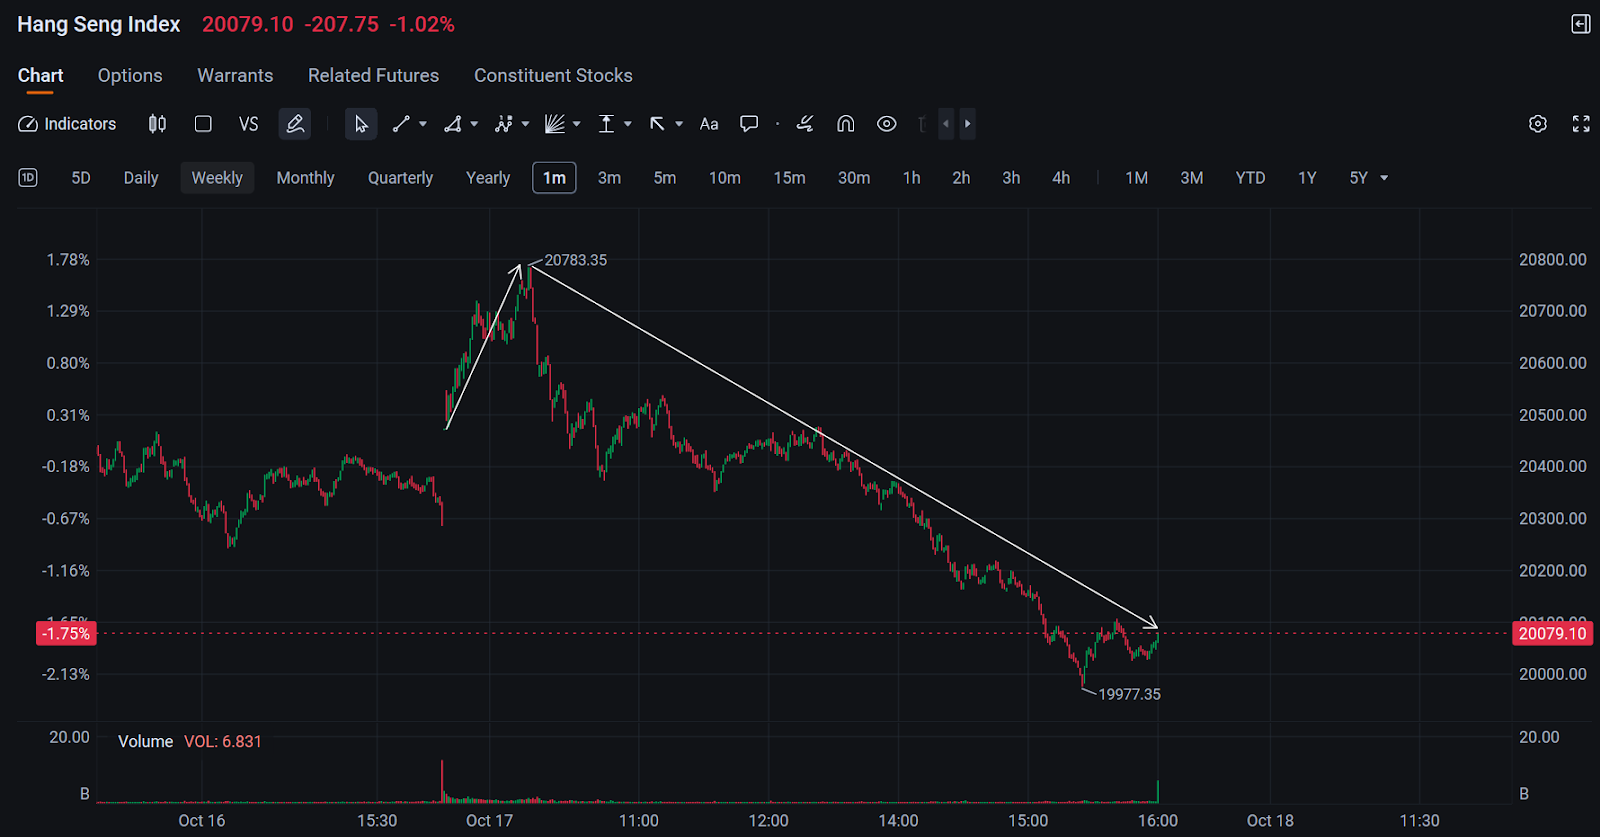The width and height of the screenshot is (1600, 837).
Task: Select the arrow marker drawing tool
Action: click(657, 124)
